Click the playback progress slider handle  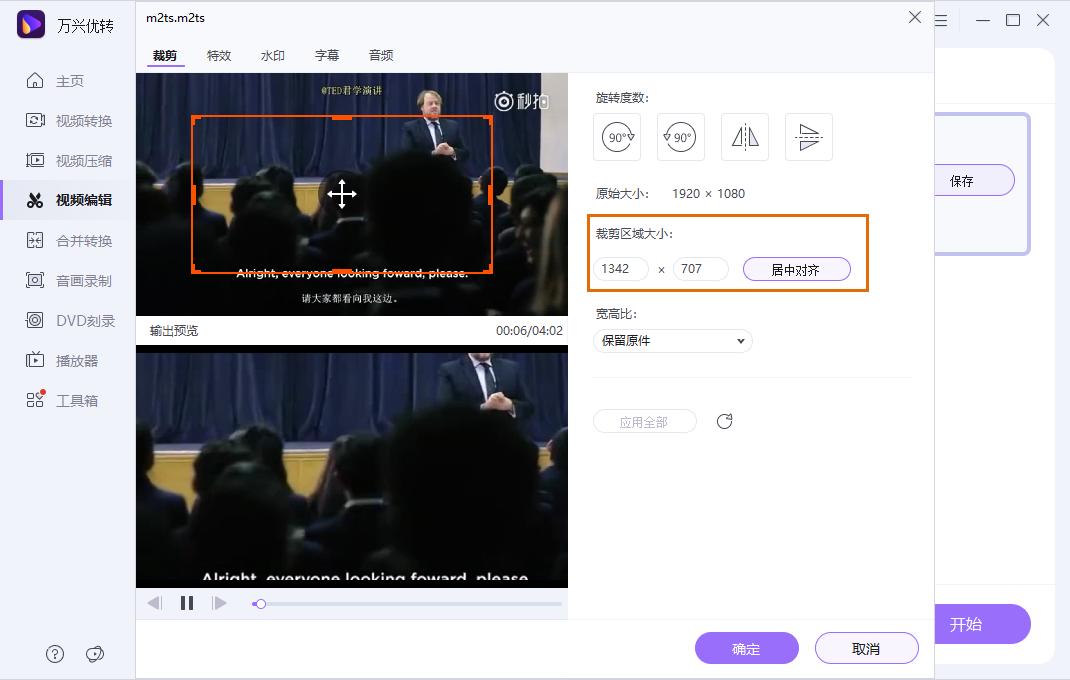[260, 604]
